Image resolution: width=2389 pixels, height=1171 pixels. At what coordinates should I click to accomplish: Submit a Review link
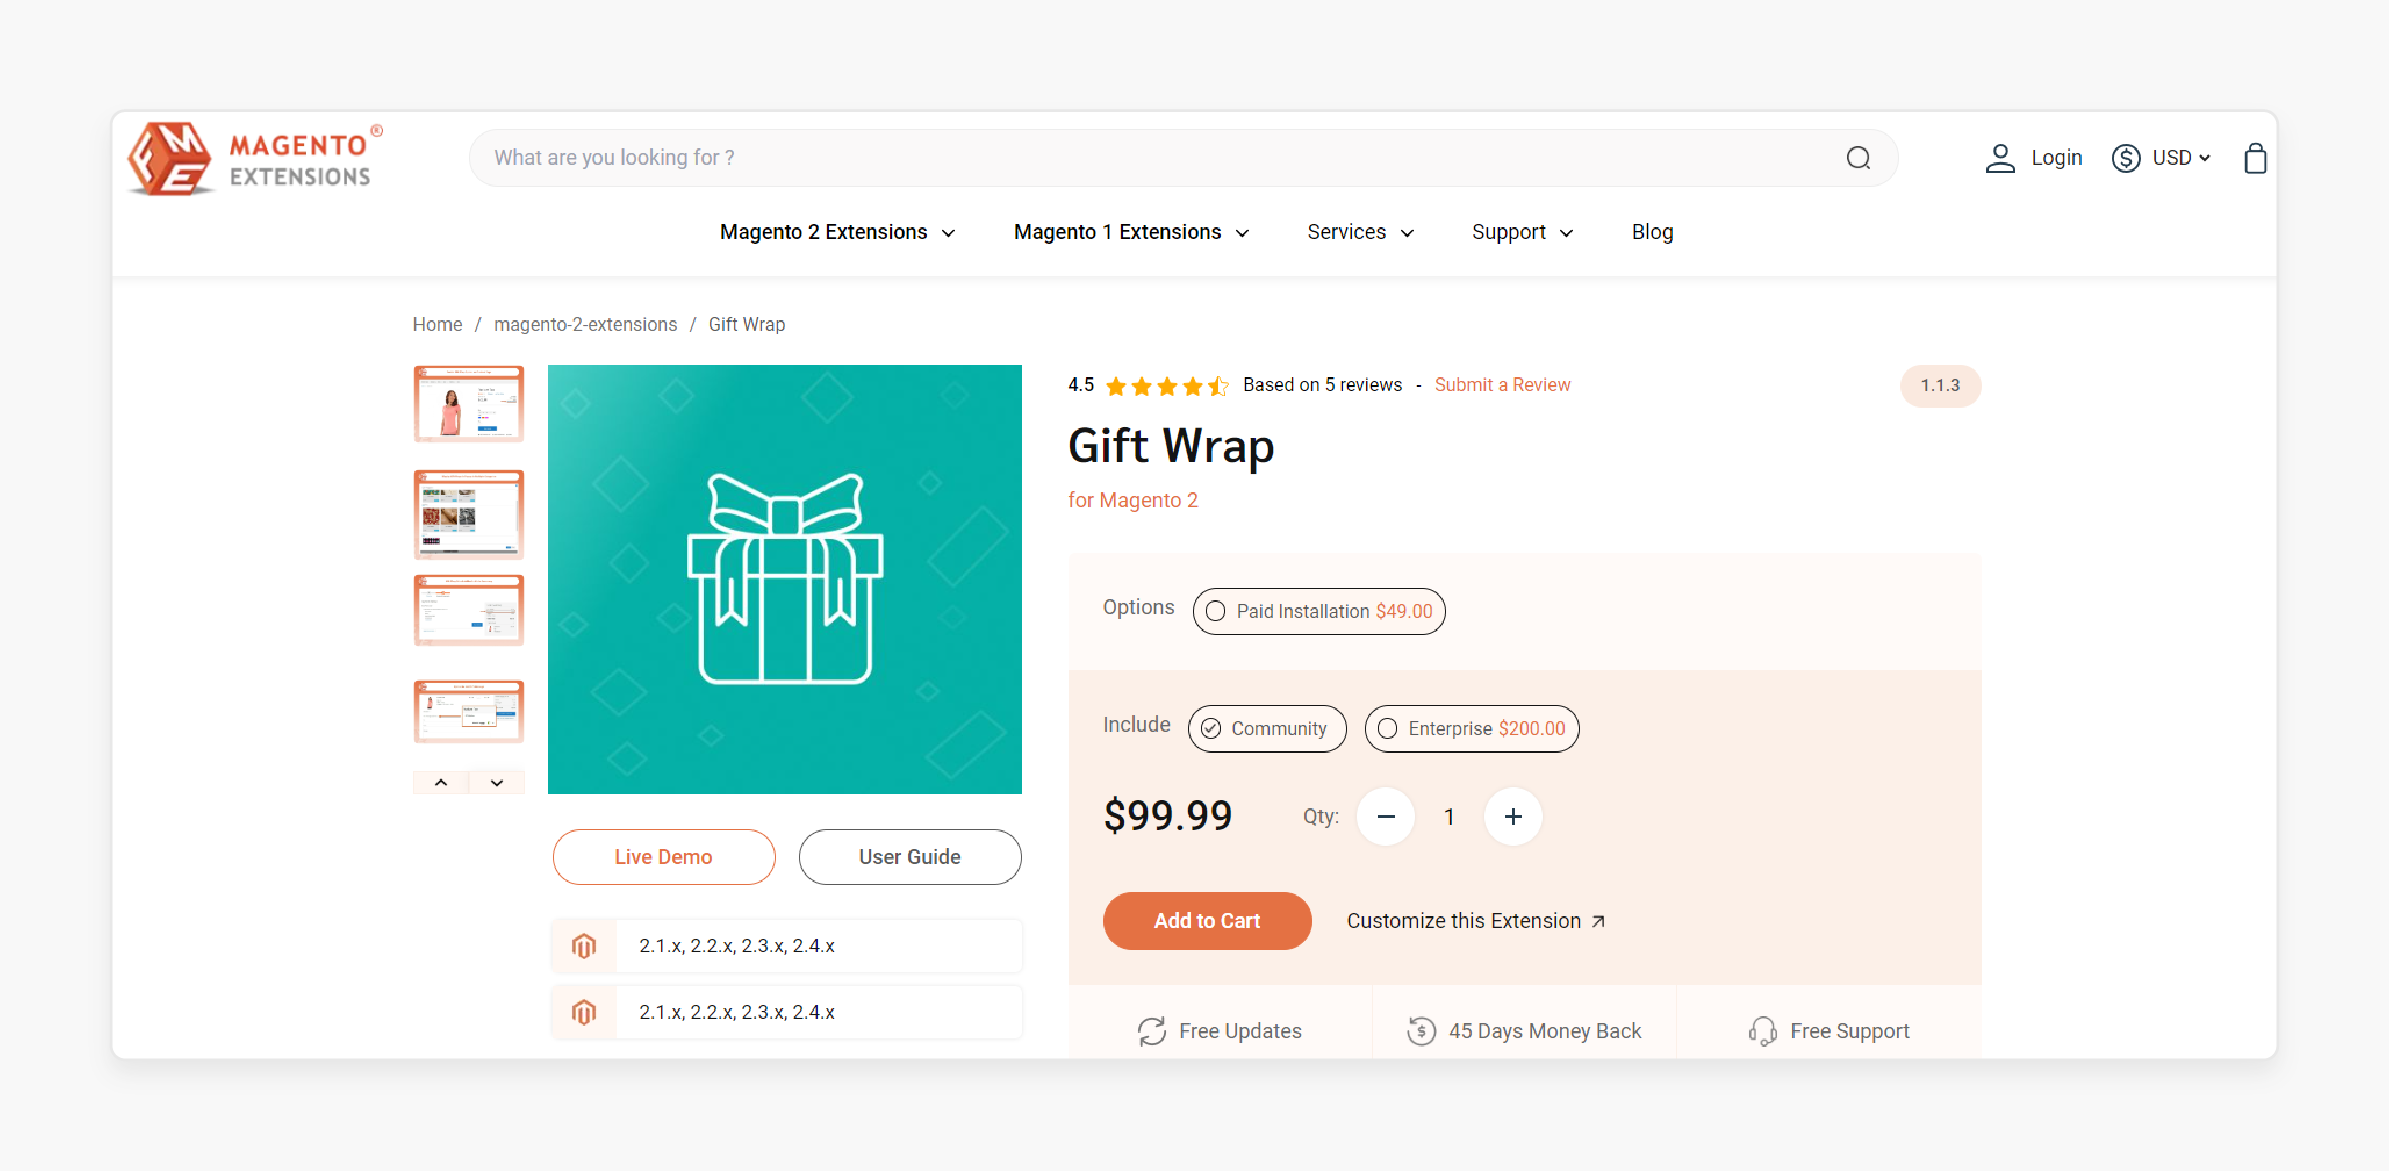[x=1502, y=385]
